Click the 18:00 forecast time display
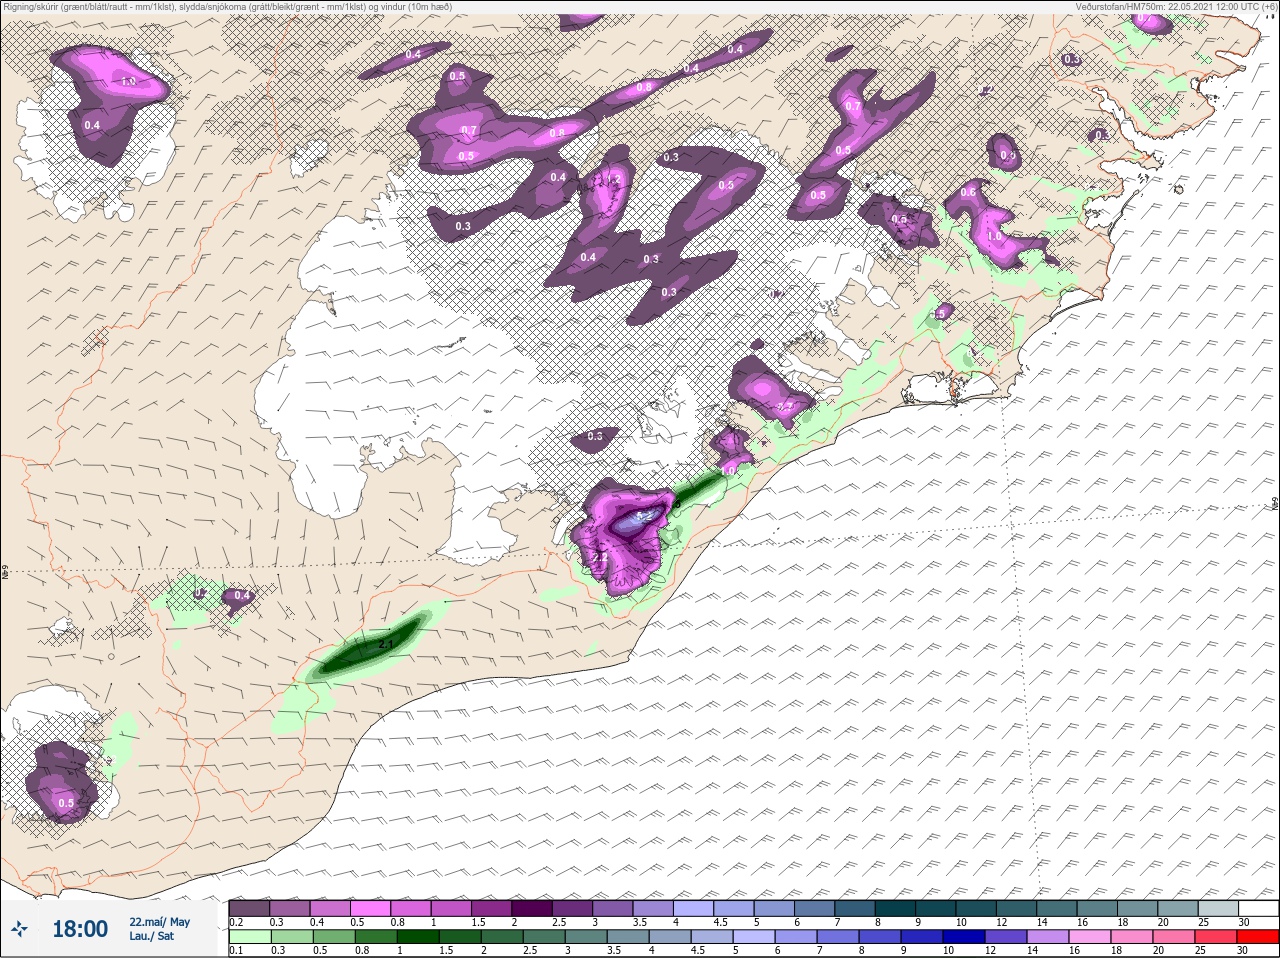 [x=80, y=929]
